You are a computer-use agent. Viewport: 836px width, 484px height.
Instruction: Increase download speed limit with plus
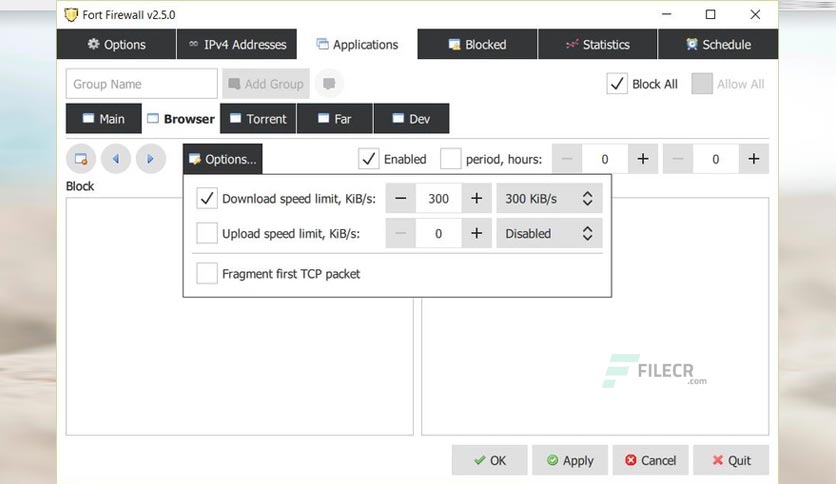pos(477,199)
